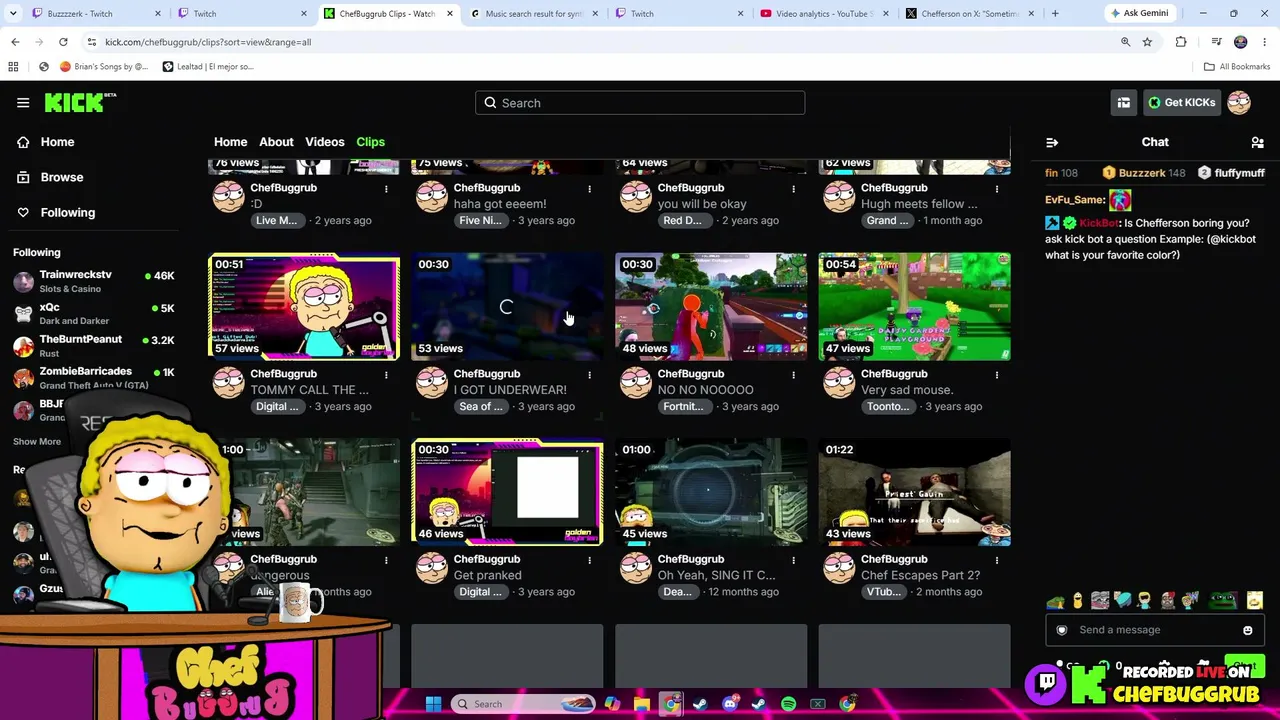
Task: Open the Chrome three-dot menu
Action: click(x=1263, y=42)
